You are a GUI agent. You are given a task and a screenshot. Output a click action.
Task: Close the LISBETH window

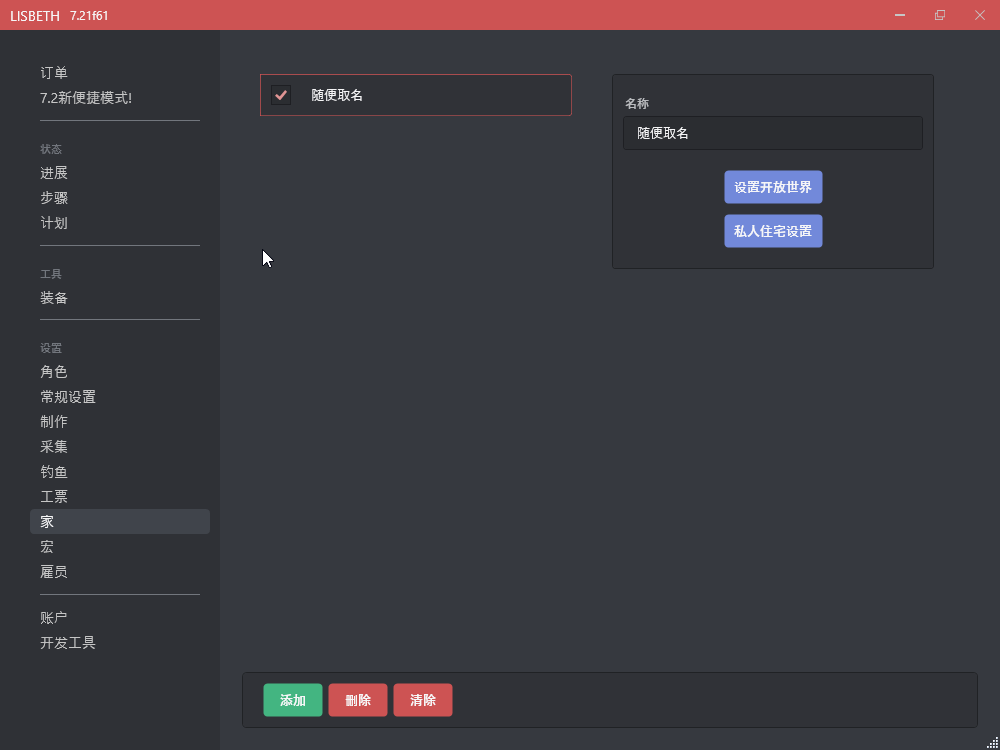[x=980, y=15]
